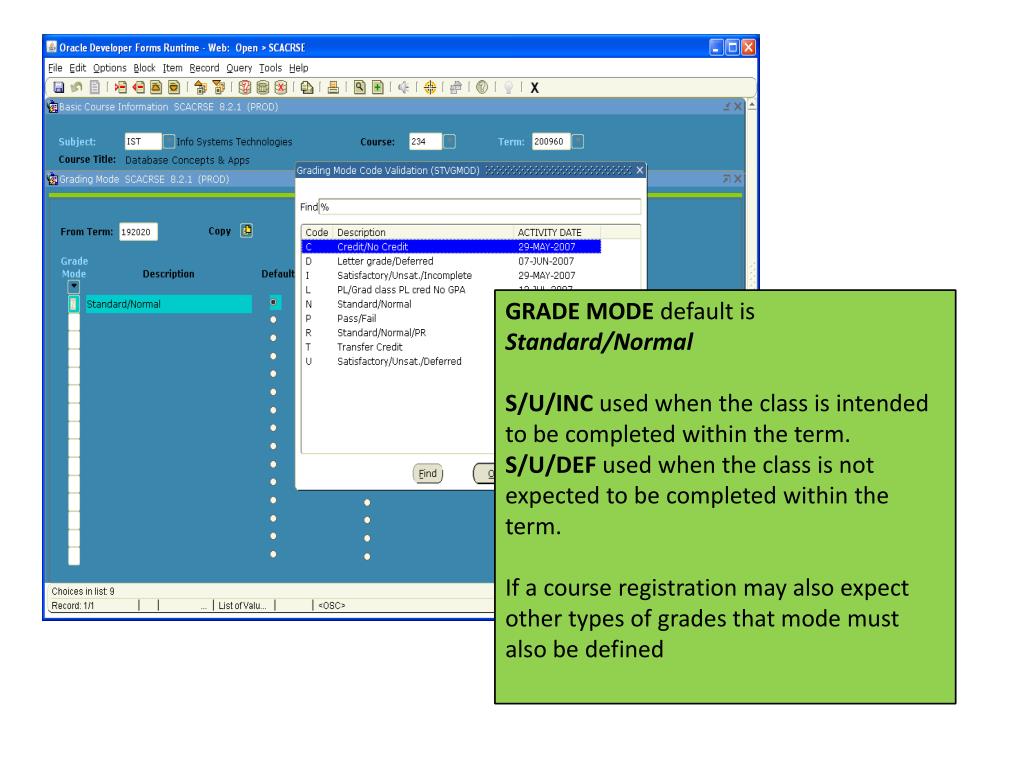This screenshot has height=768, width=1024.
Task: Click the Cancel Query toolbar icon
Action: click(x=281, y=87)
